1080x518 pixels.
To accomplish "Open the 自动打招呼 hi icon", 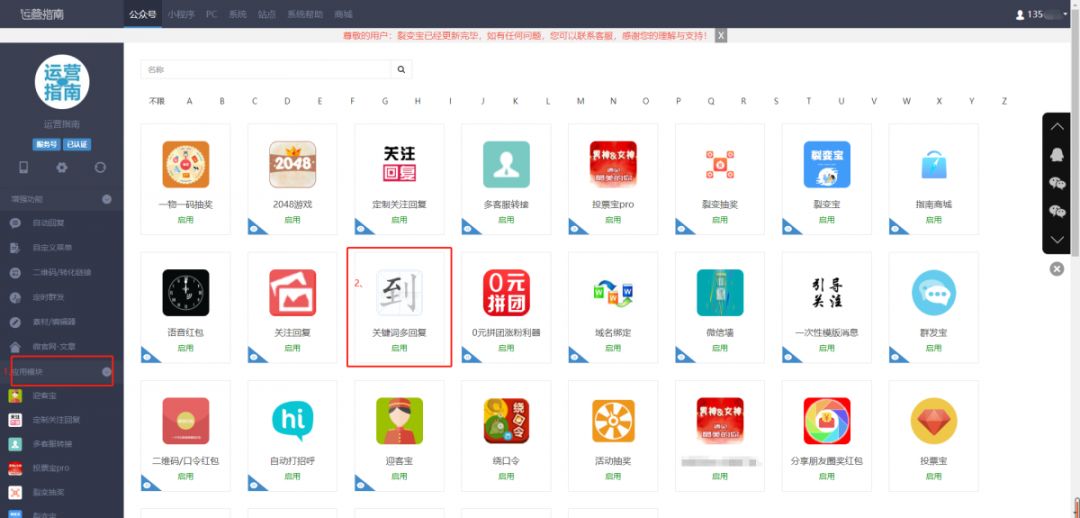I will [292, 421].
